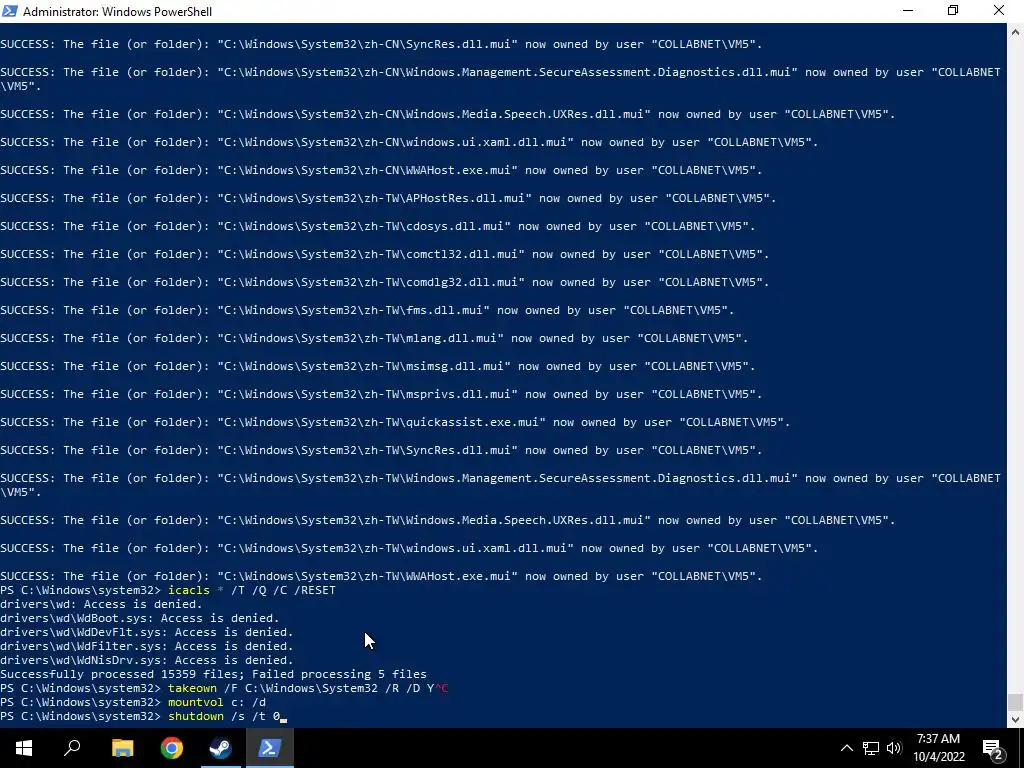Click the zh-CN SecureAssessment.Diagnostics.dll.mui line
The width and height of the screenshot is (1024, 768).
(x=501, y=79)
